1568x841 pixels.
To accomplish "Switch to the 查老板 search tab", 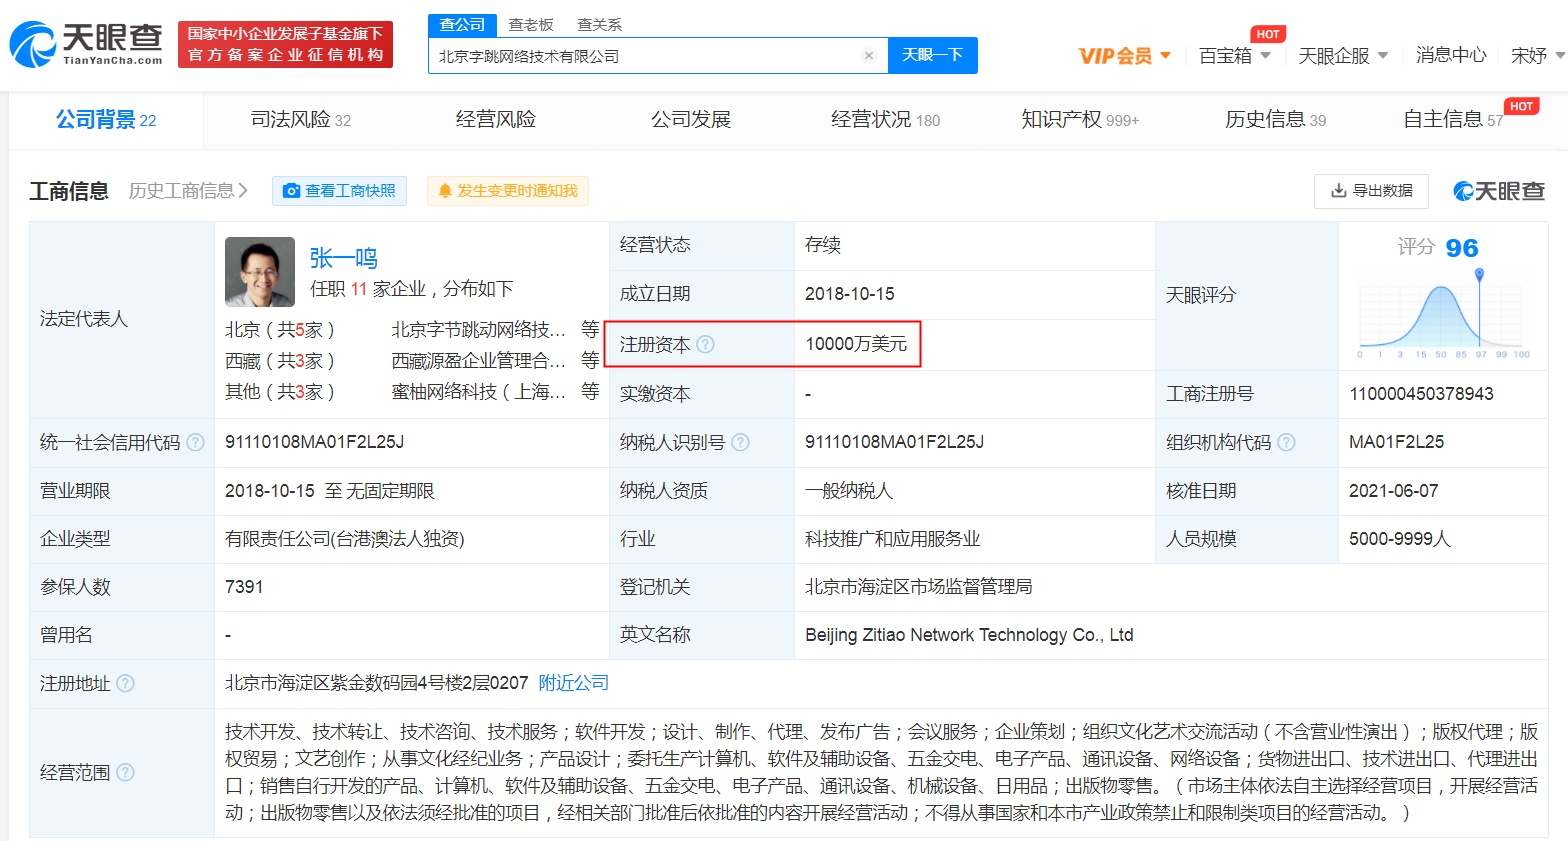I will 531,24.
